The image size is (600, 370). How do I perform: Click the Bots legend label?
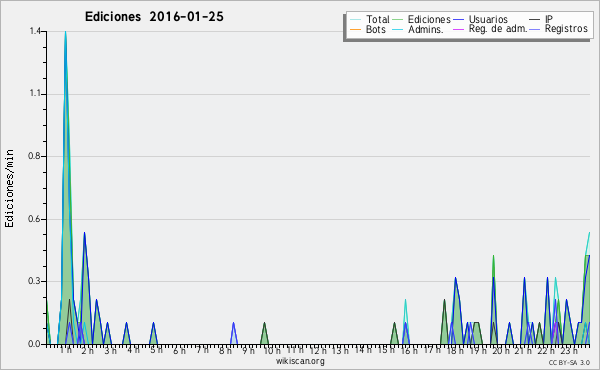(x=375, y=29)
